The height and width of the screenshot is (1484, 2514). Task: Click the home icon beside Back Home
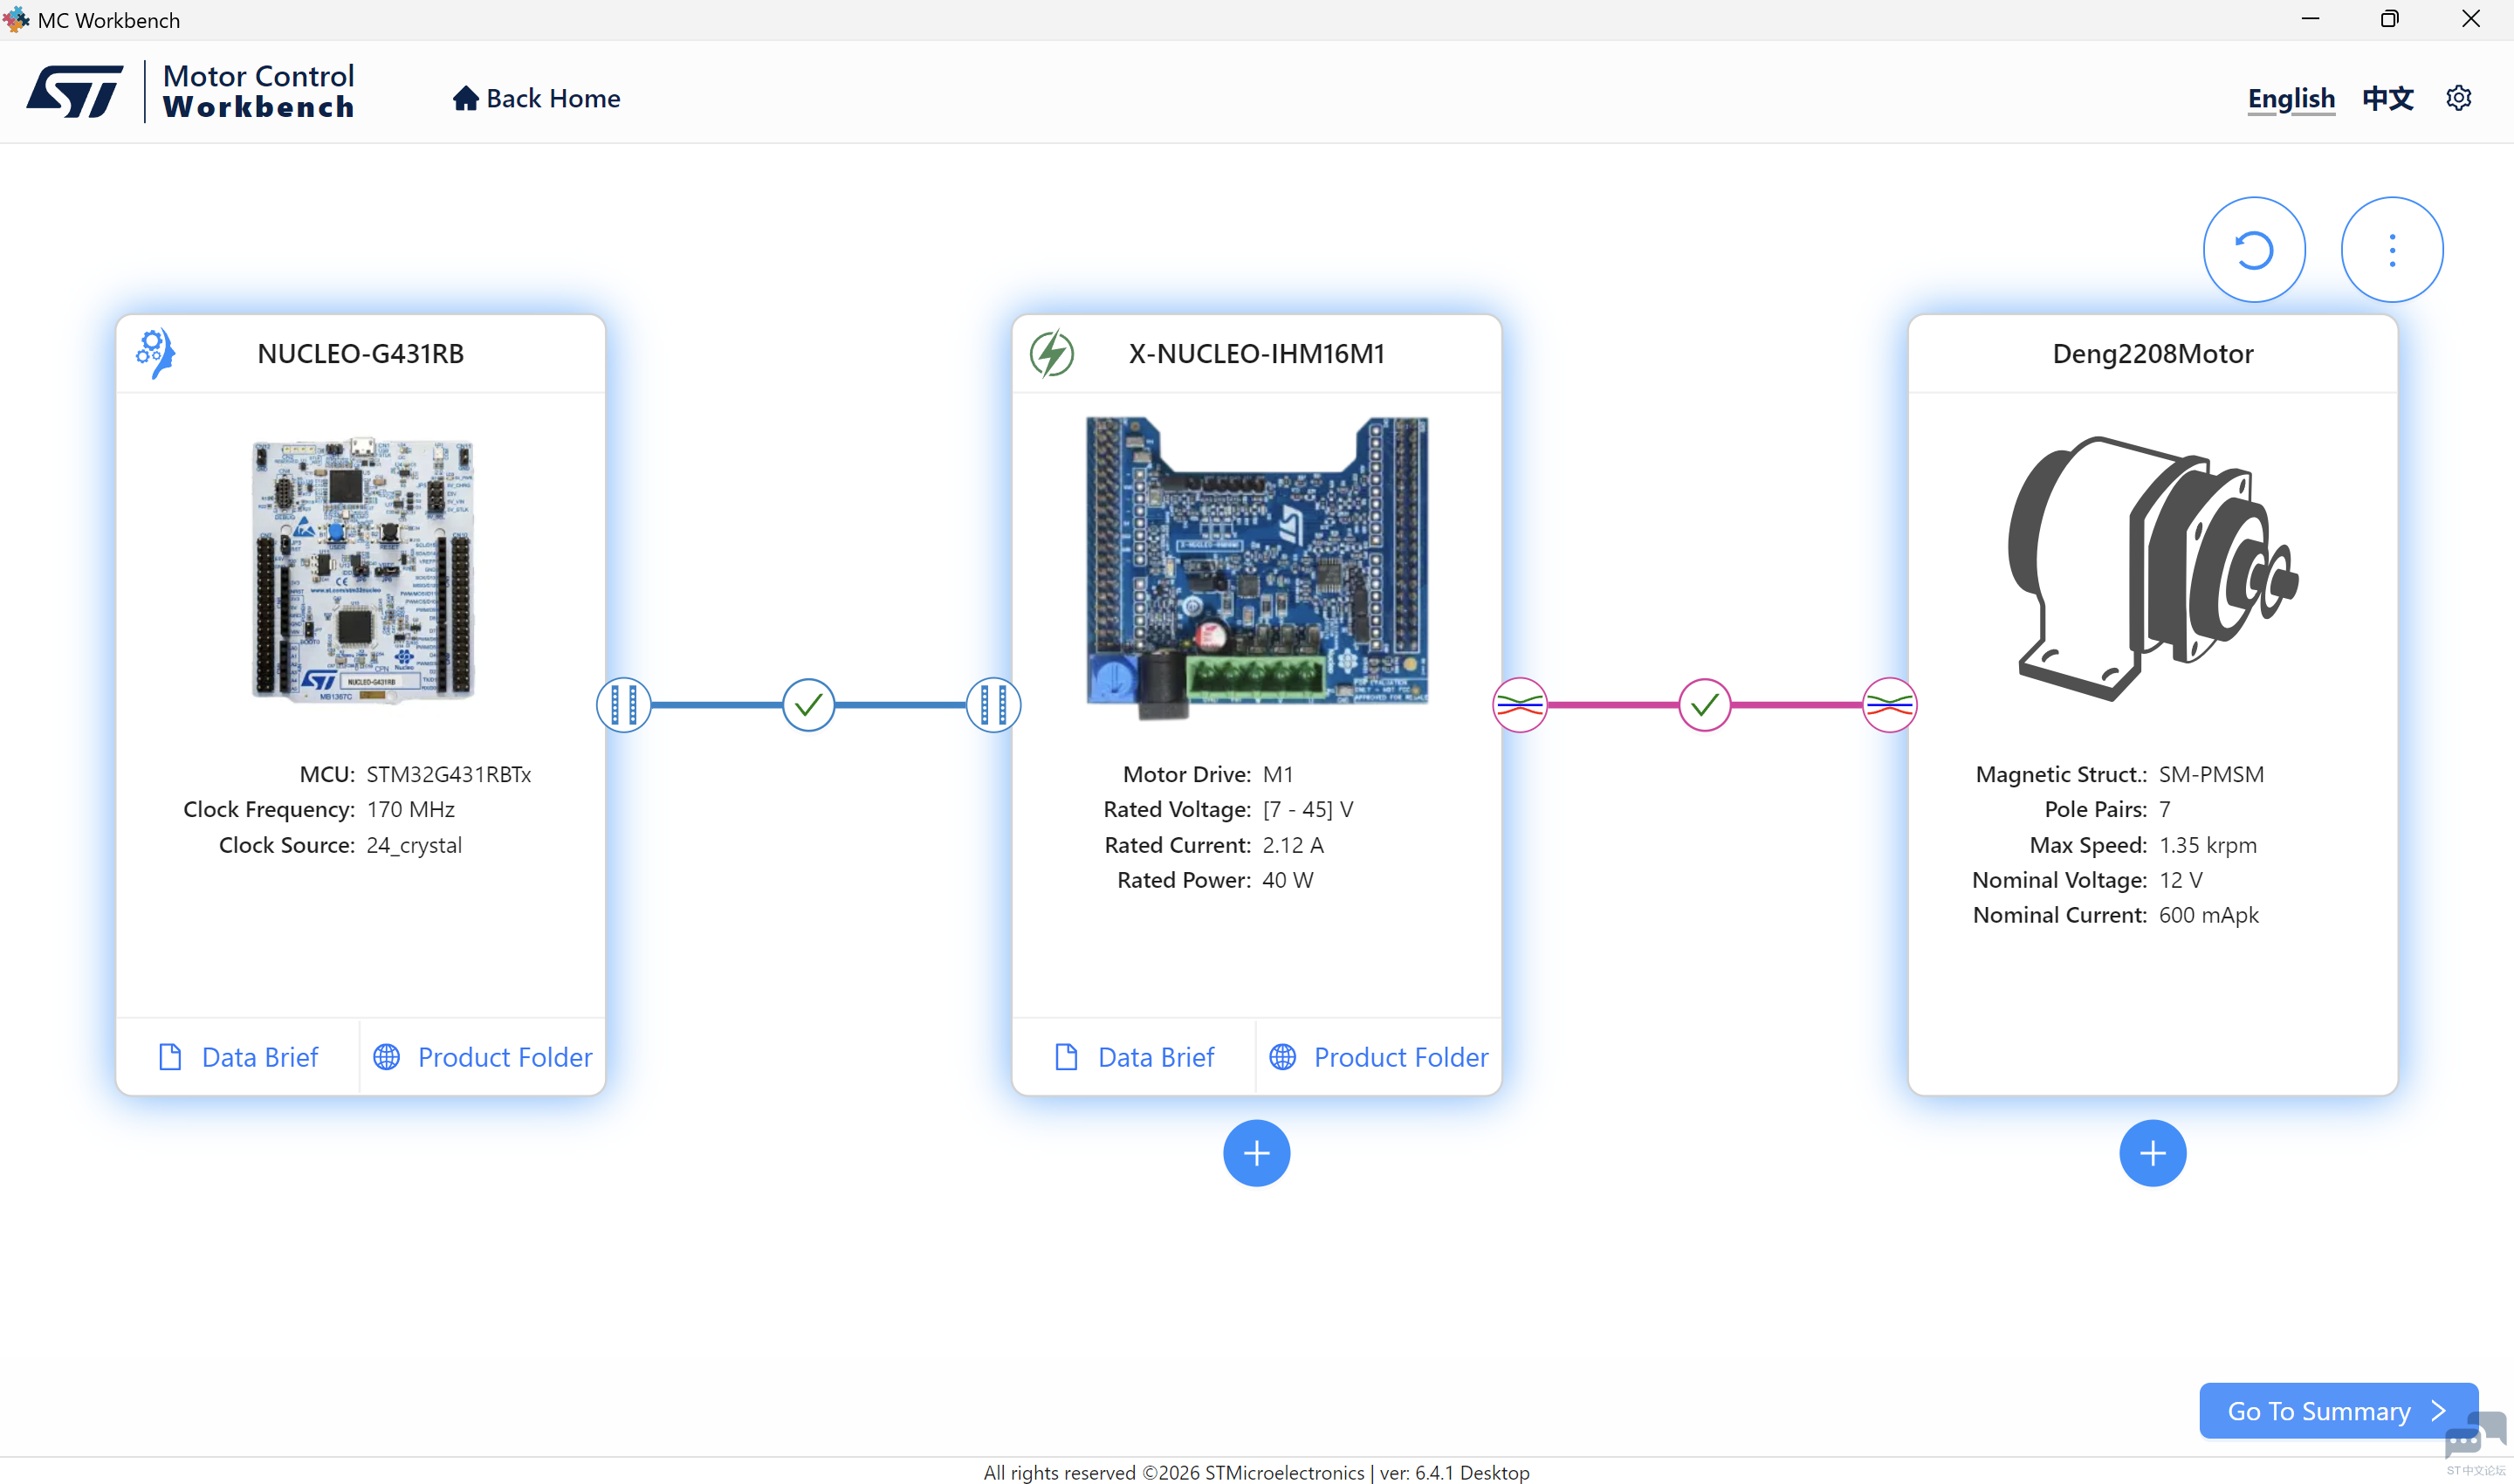pos(465,98)
